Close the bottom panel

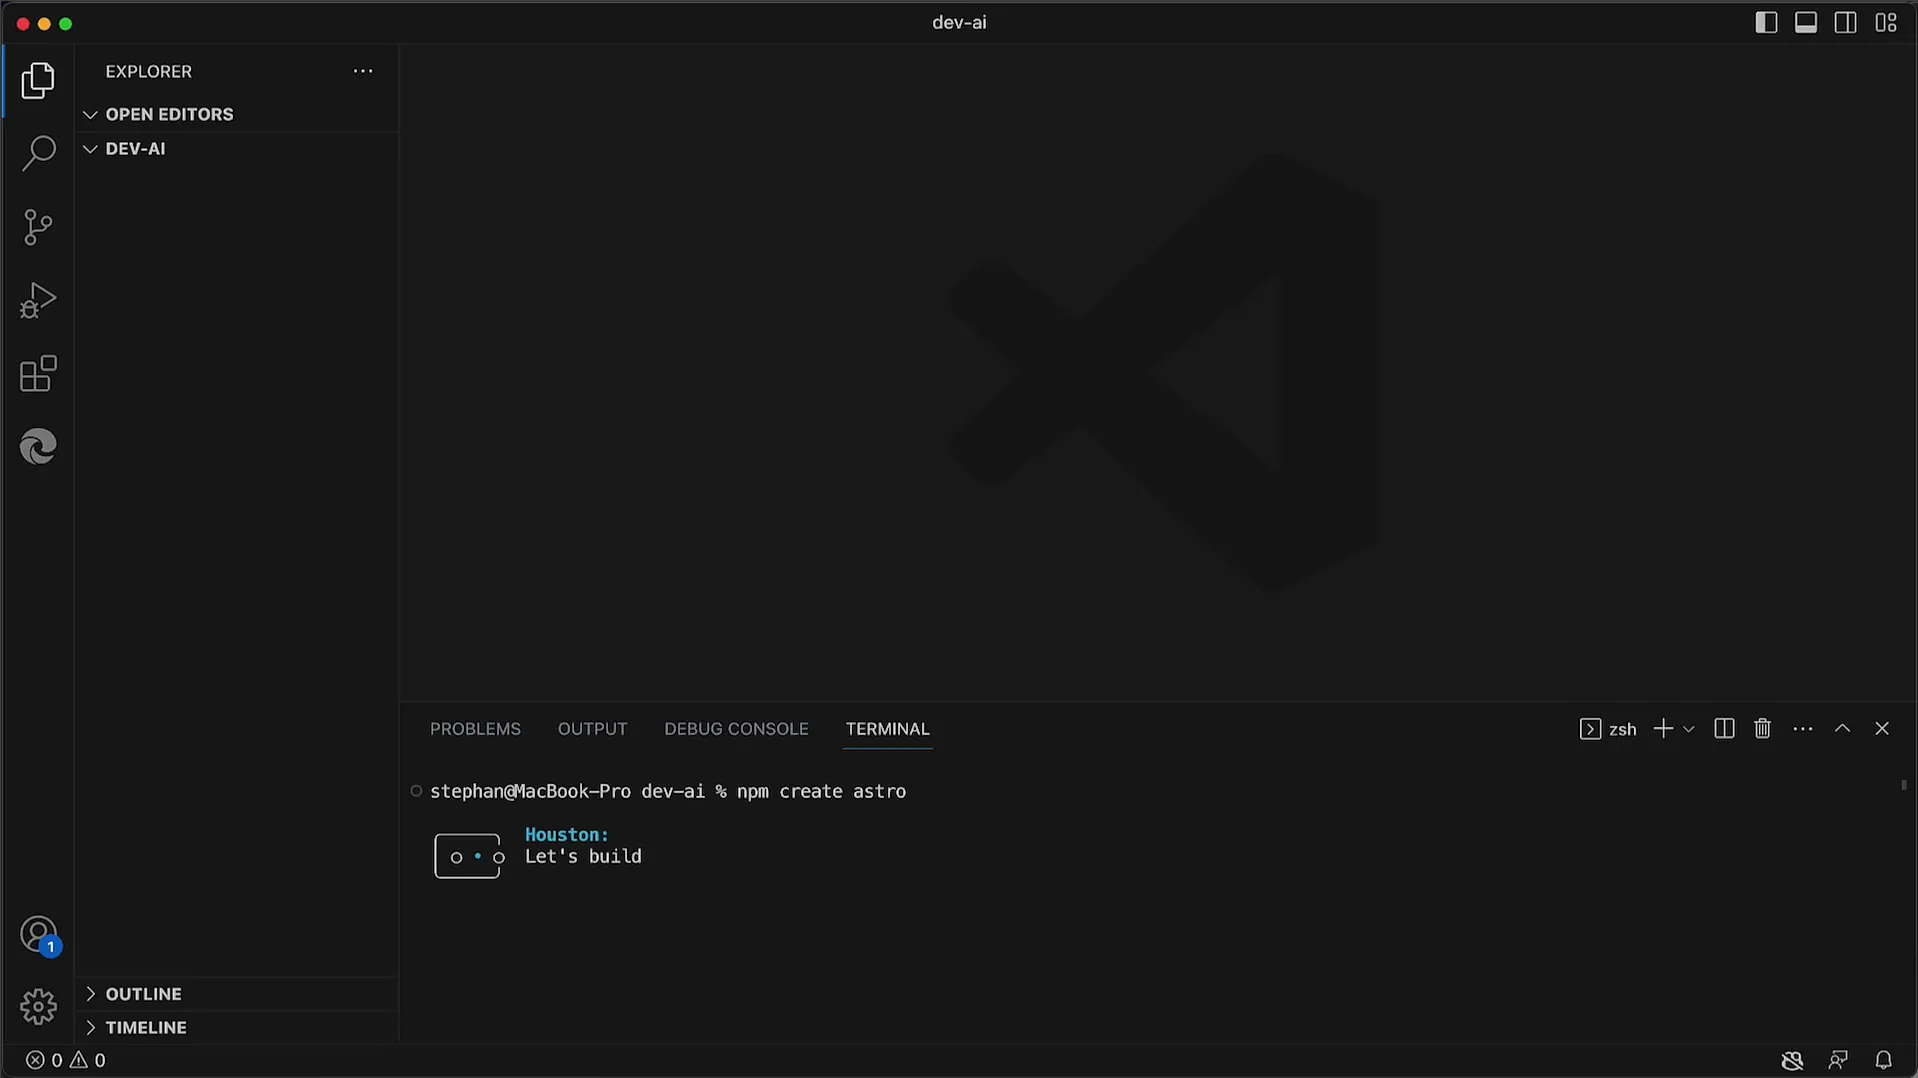(x=1882, y=729)
